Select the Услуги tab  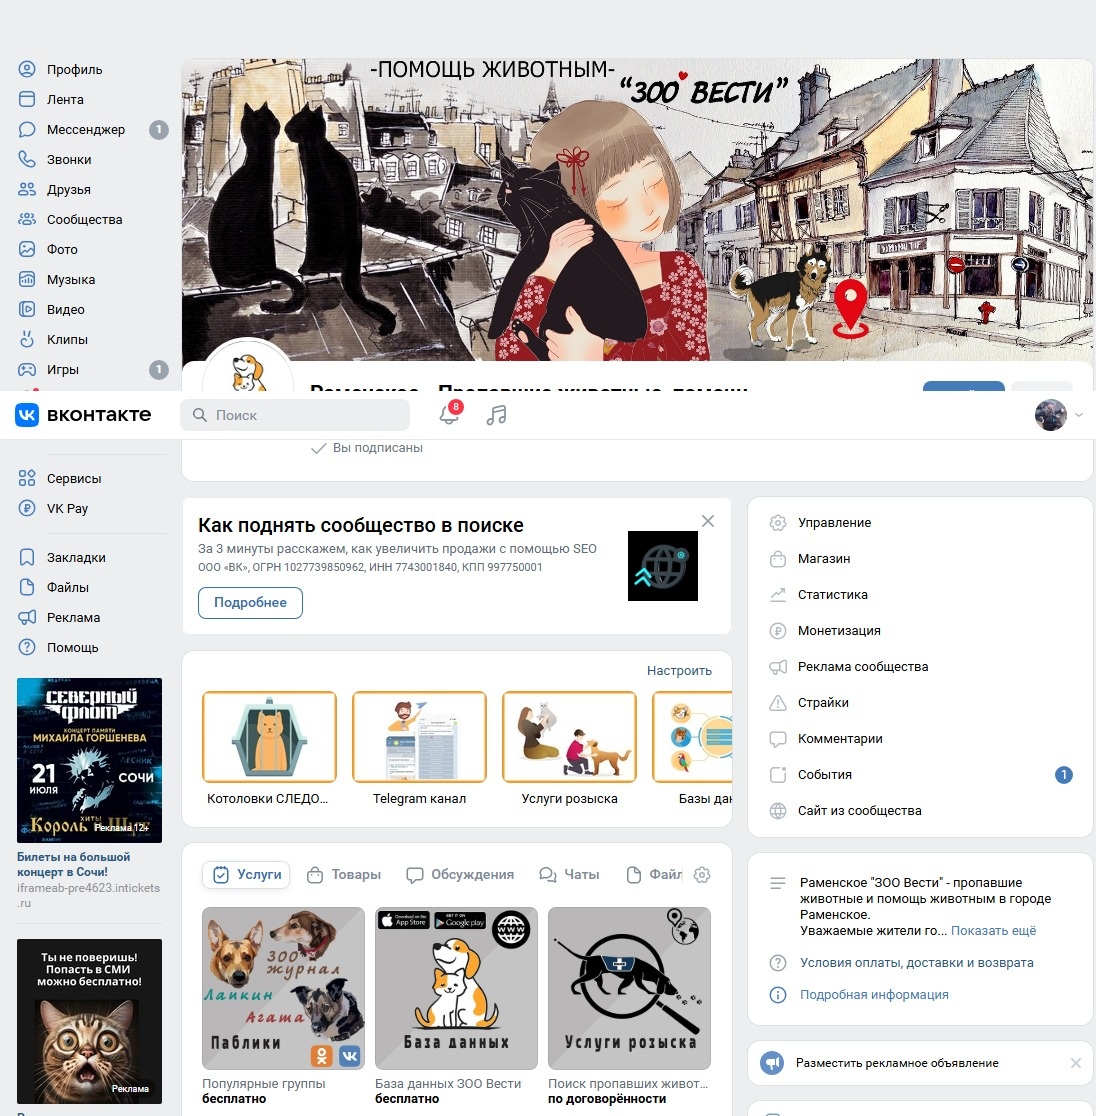(x=246, y=875)
